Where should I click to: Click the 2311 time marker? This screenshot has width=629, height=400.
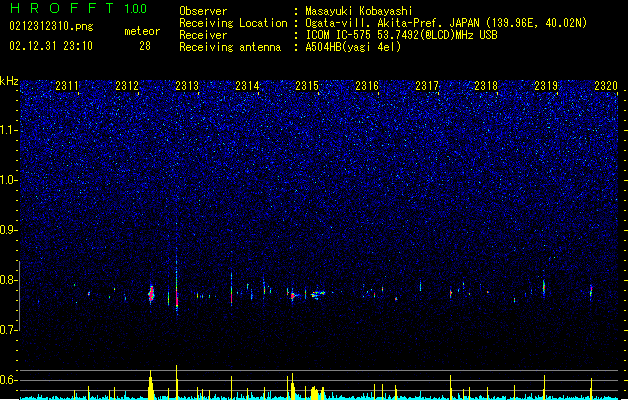[67, 86]
